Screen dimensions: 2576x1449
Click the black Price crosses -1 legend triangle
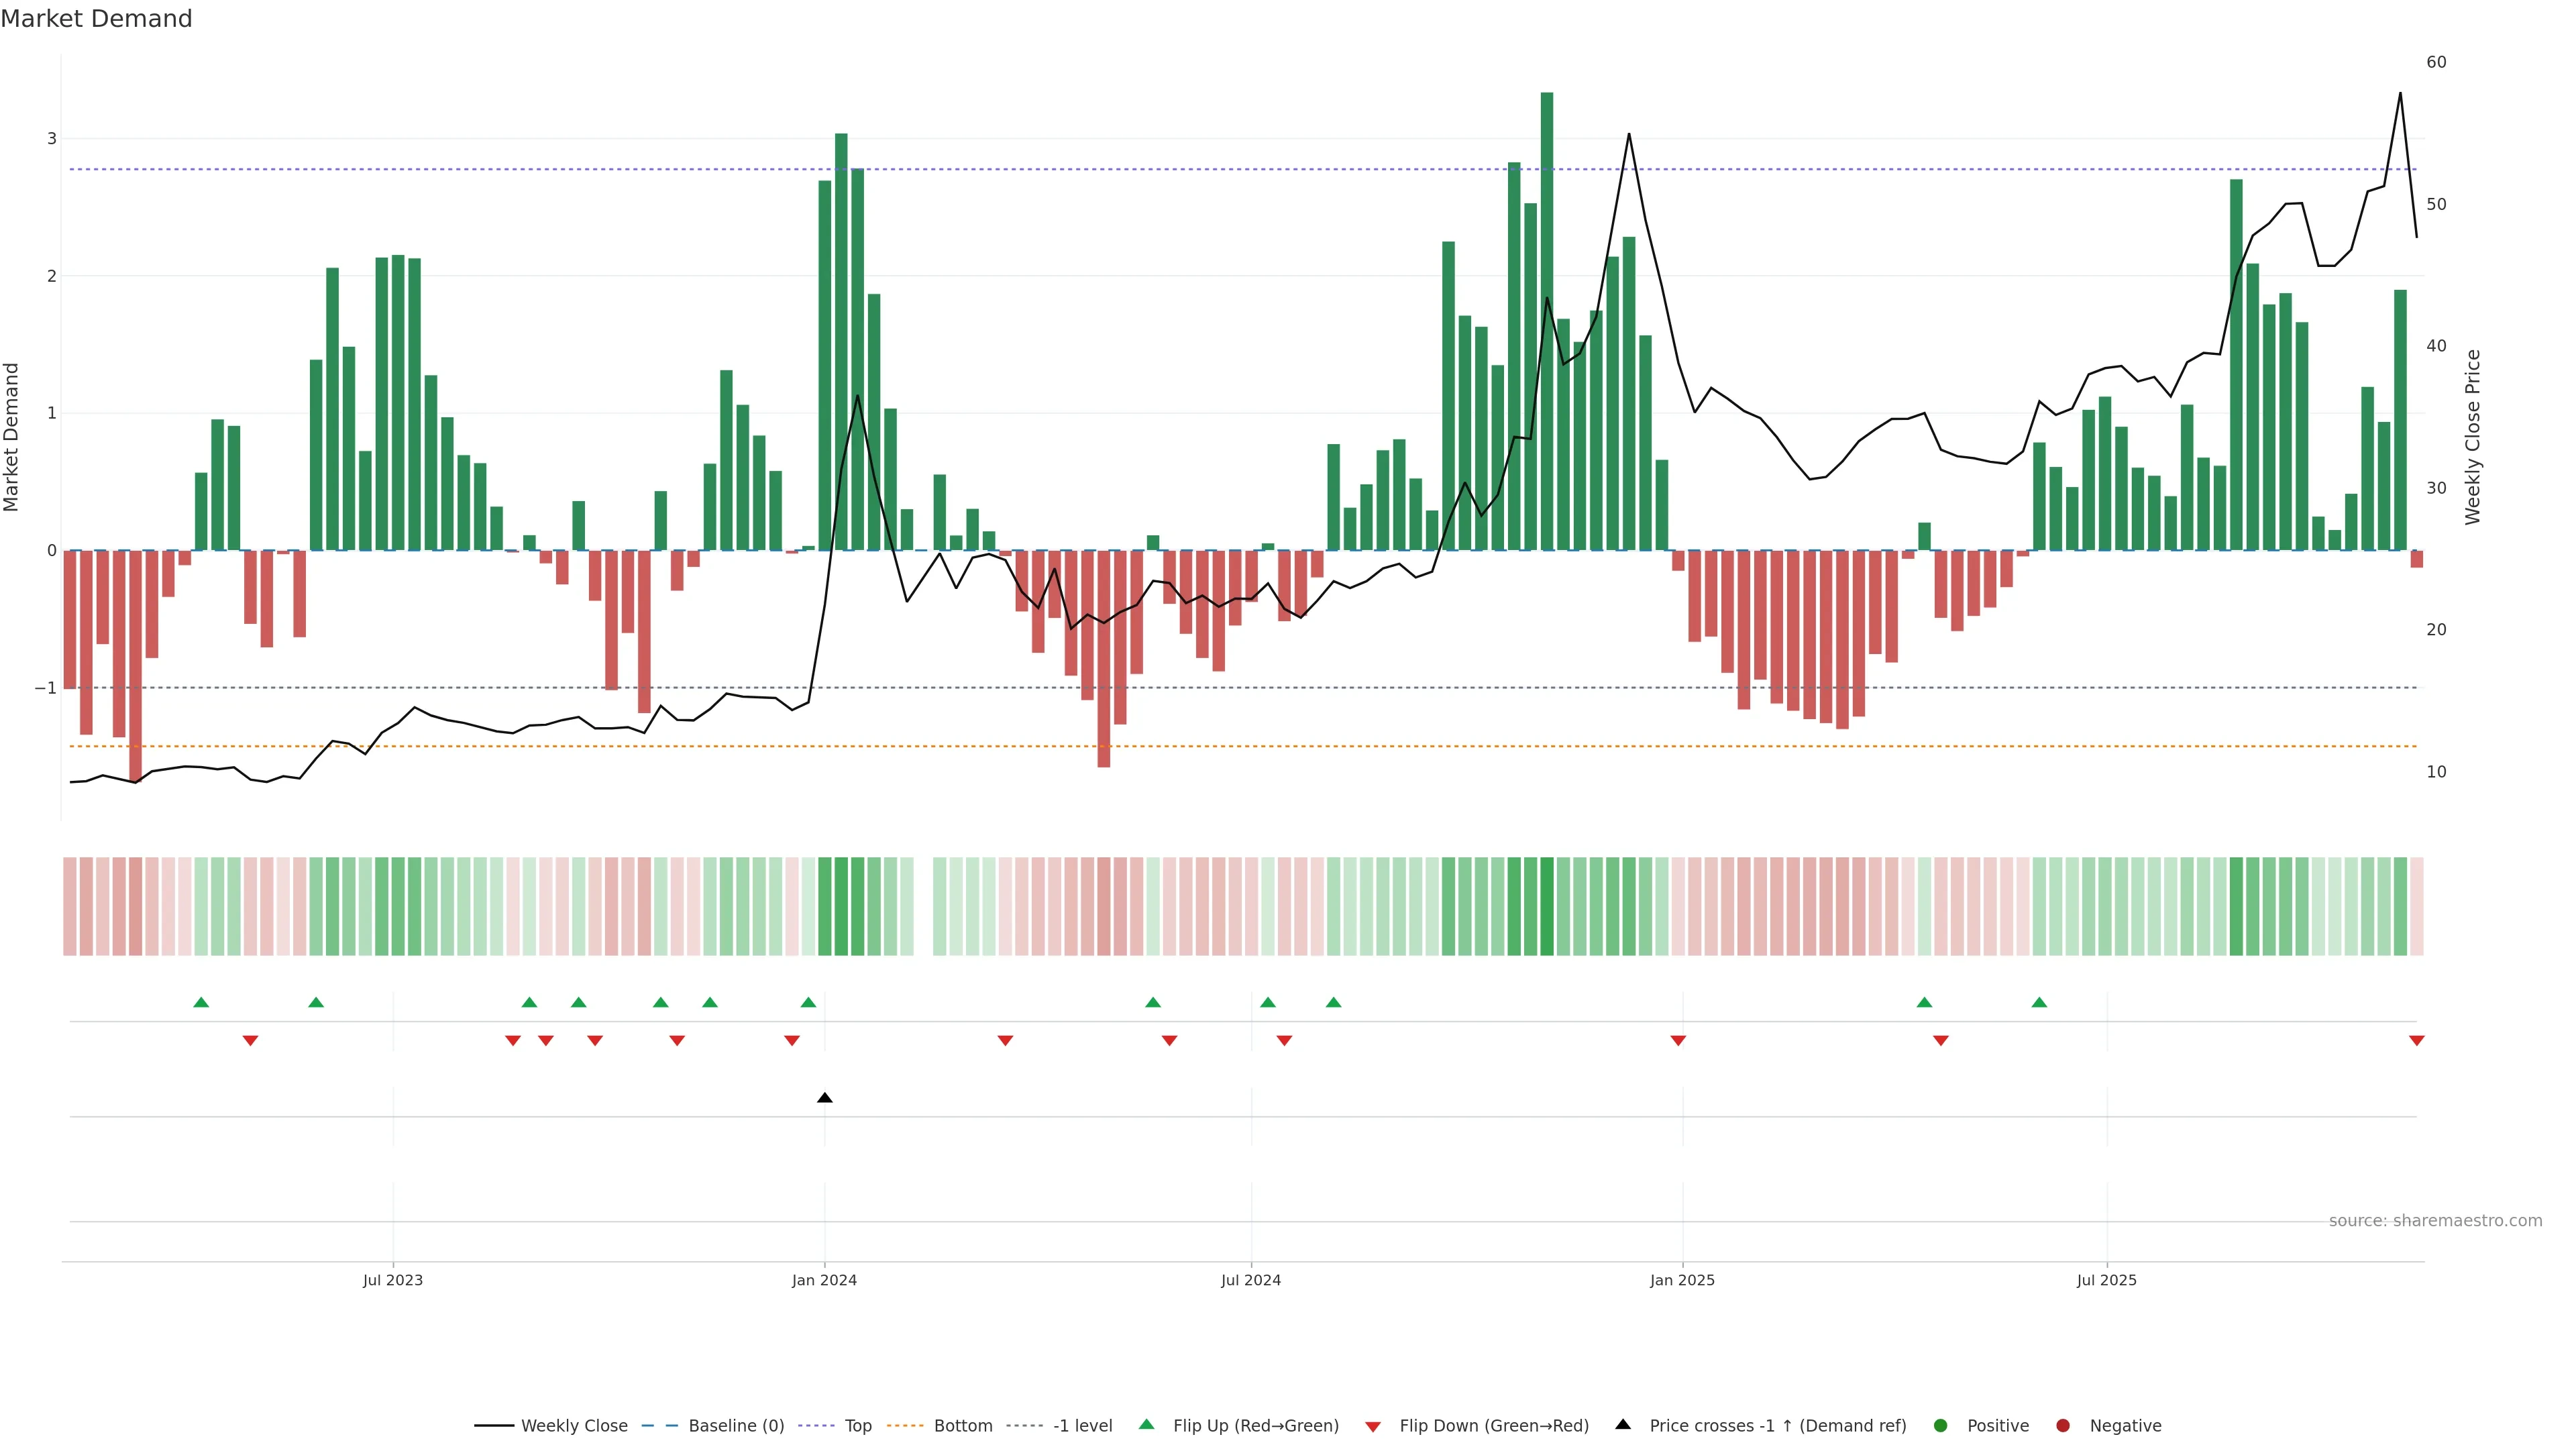[1623, 1424]
